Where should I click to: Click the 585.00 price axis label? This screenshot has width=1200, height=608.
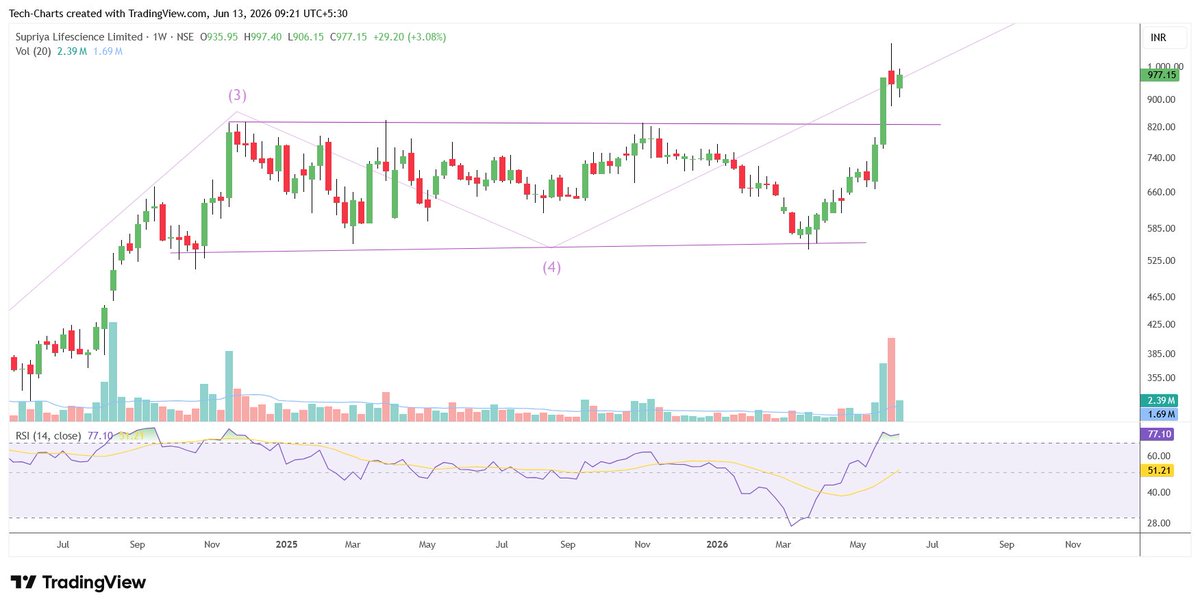tap(1160, 229)
